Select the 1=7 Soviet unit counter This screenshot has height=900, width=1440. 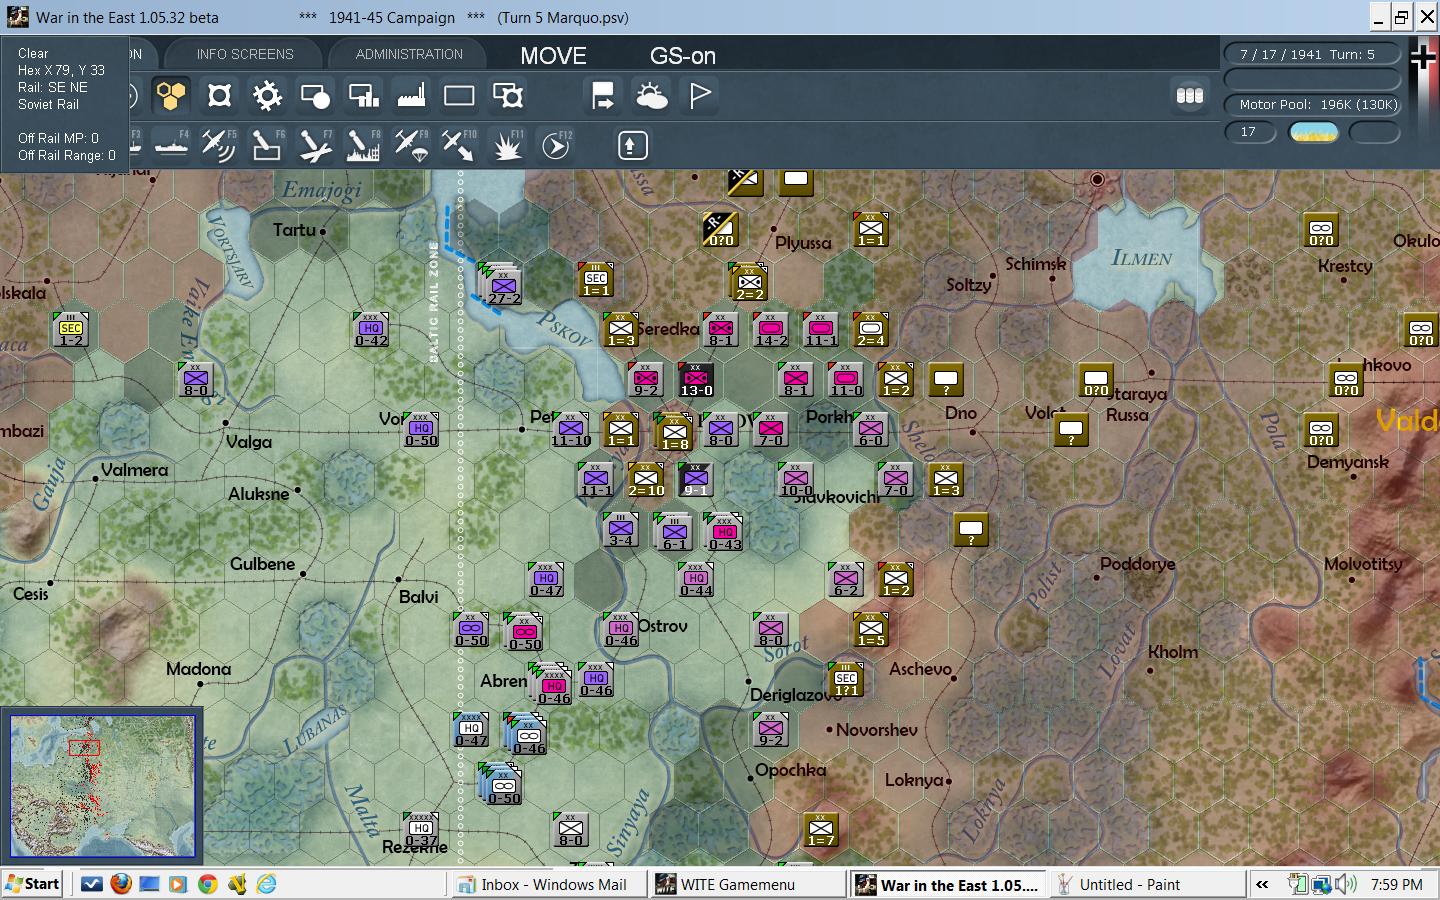(x=821, y=830)
